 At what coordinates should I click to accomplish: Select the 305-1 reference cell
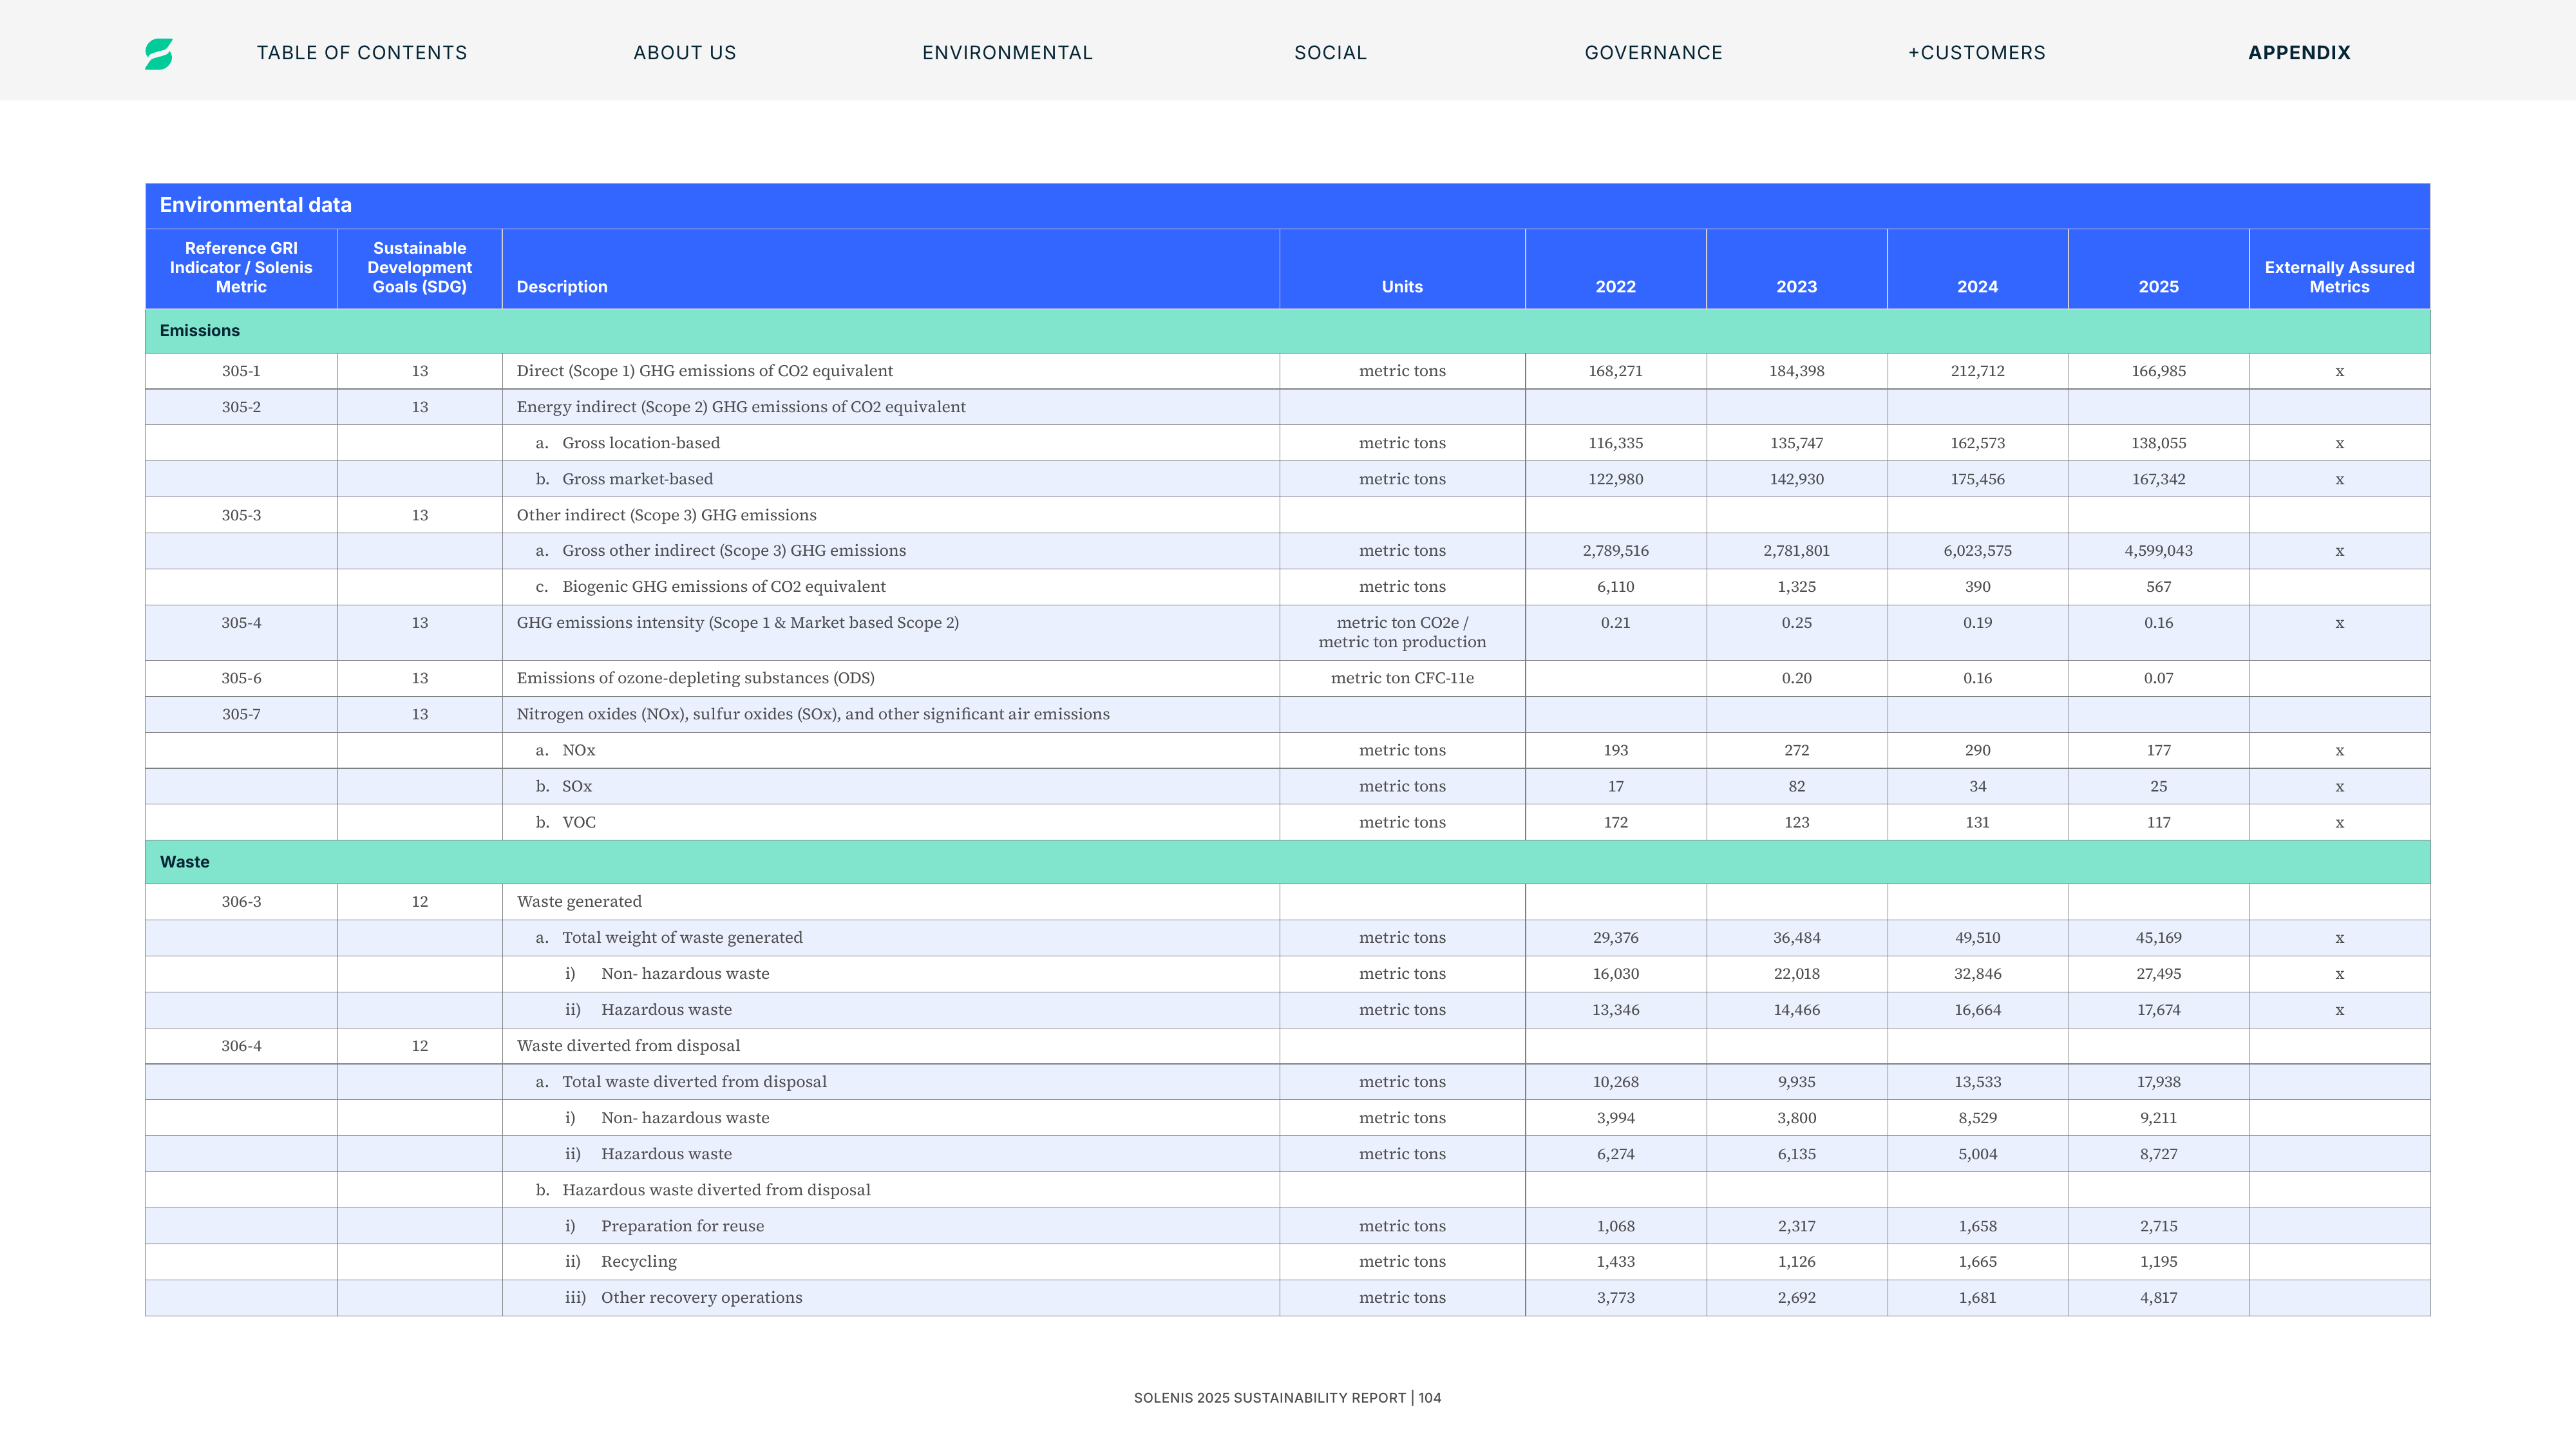pos(241,371)
